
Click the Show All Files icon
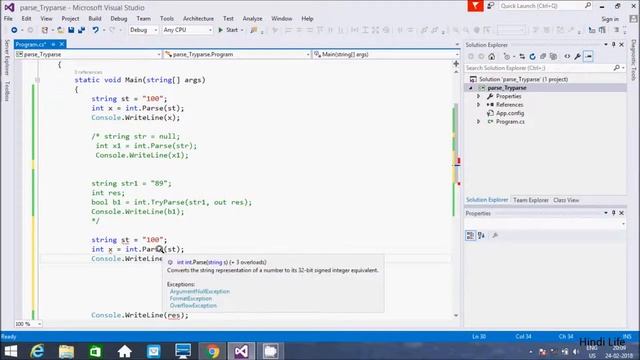[553, 56]
